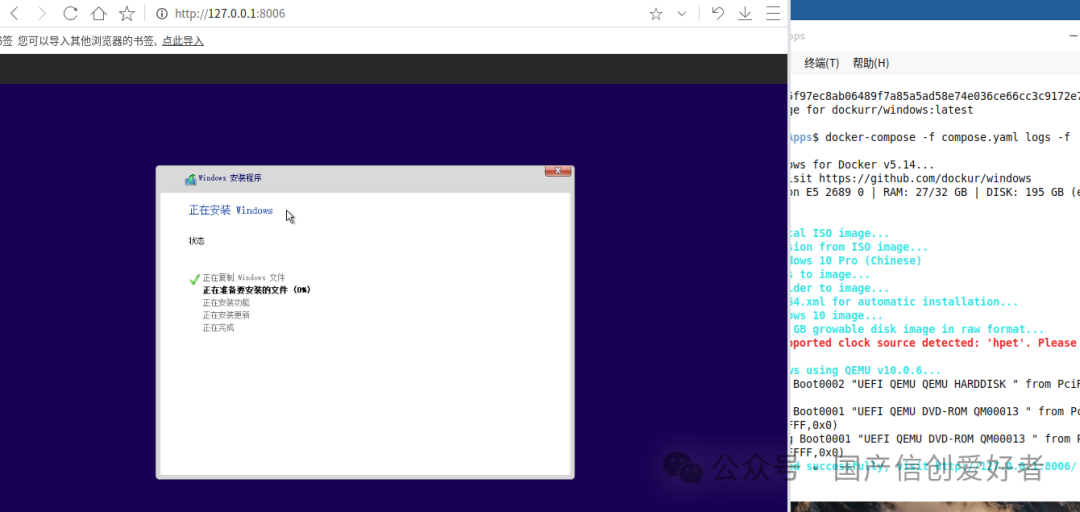This screenshot has height=512, width=1080.
Task: Click the 正在安装更新 step
Action: tap(226, 315)
